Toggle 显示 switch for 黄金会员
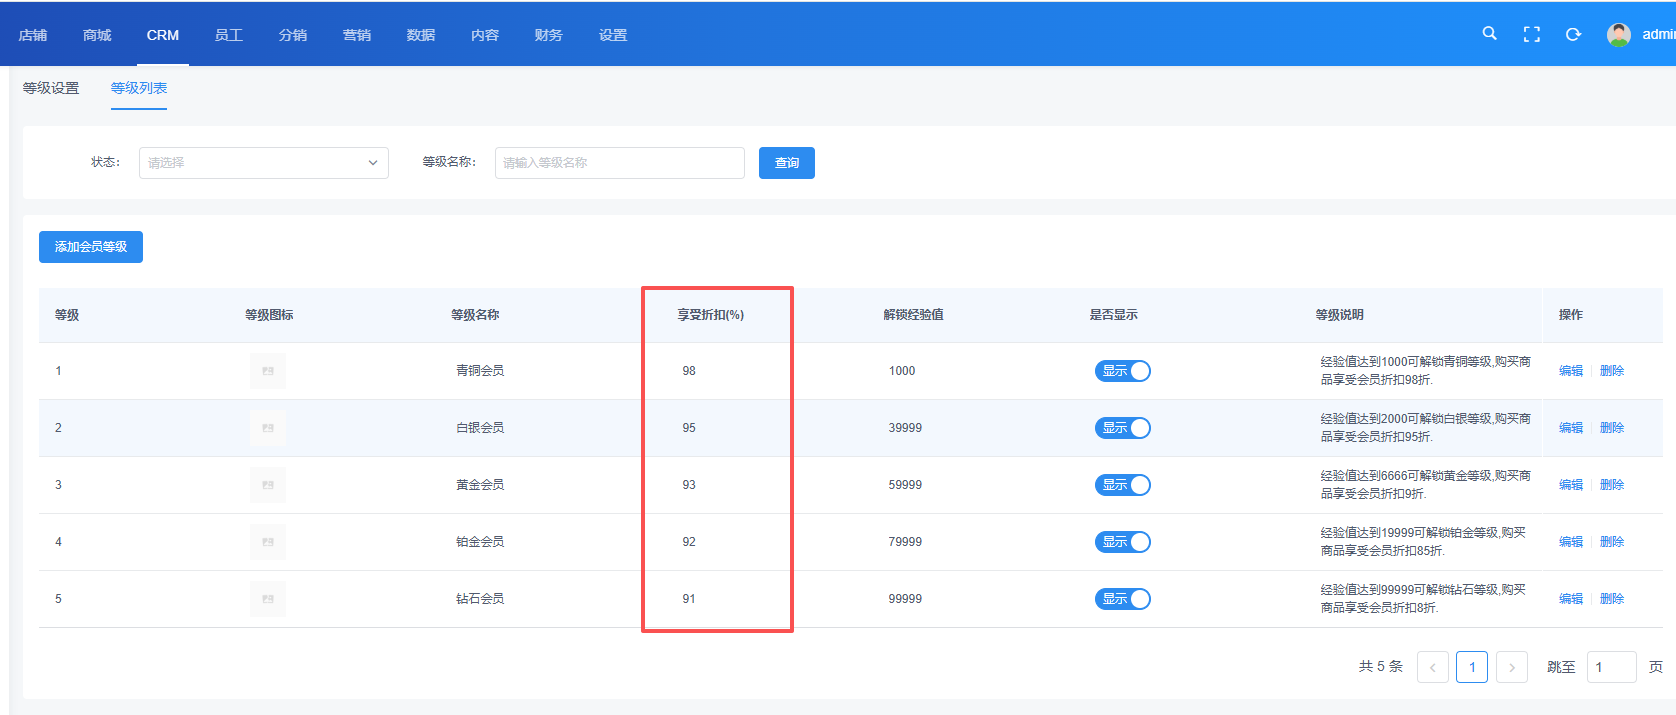The width and height of the screenshot is (1676, 715). click(1122, 485)
